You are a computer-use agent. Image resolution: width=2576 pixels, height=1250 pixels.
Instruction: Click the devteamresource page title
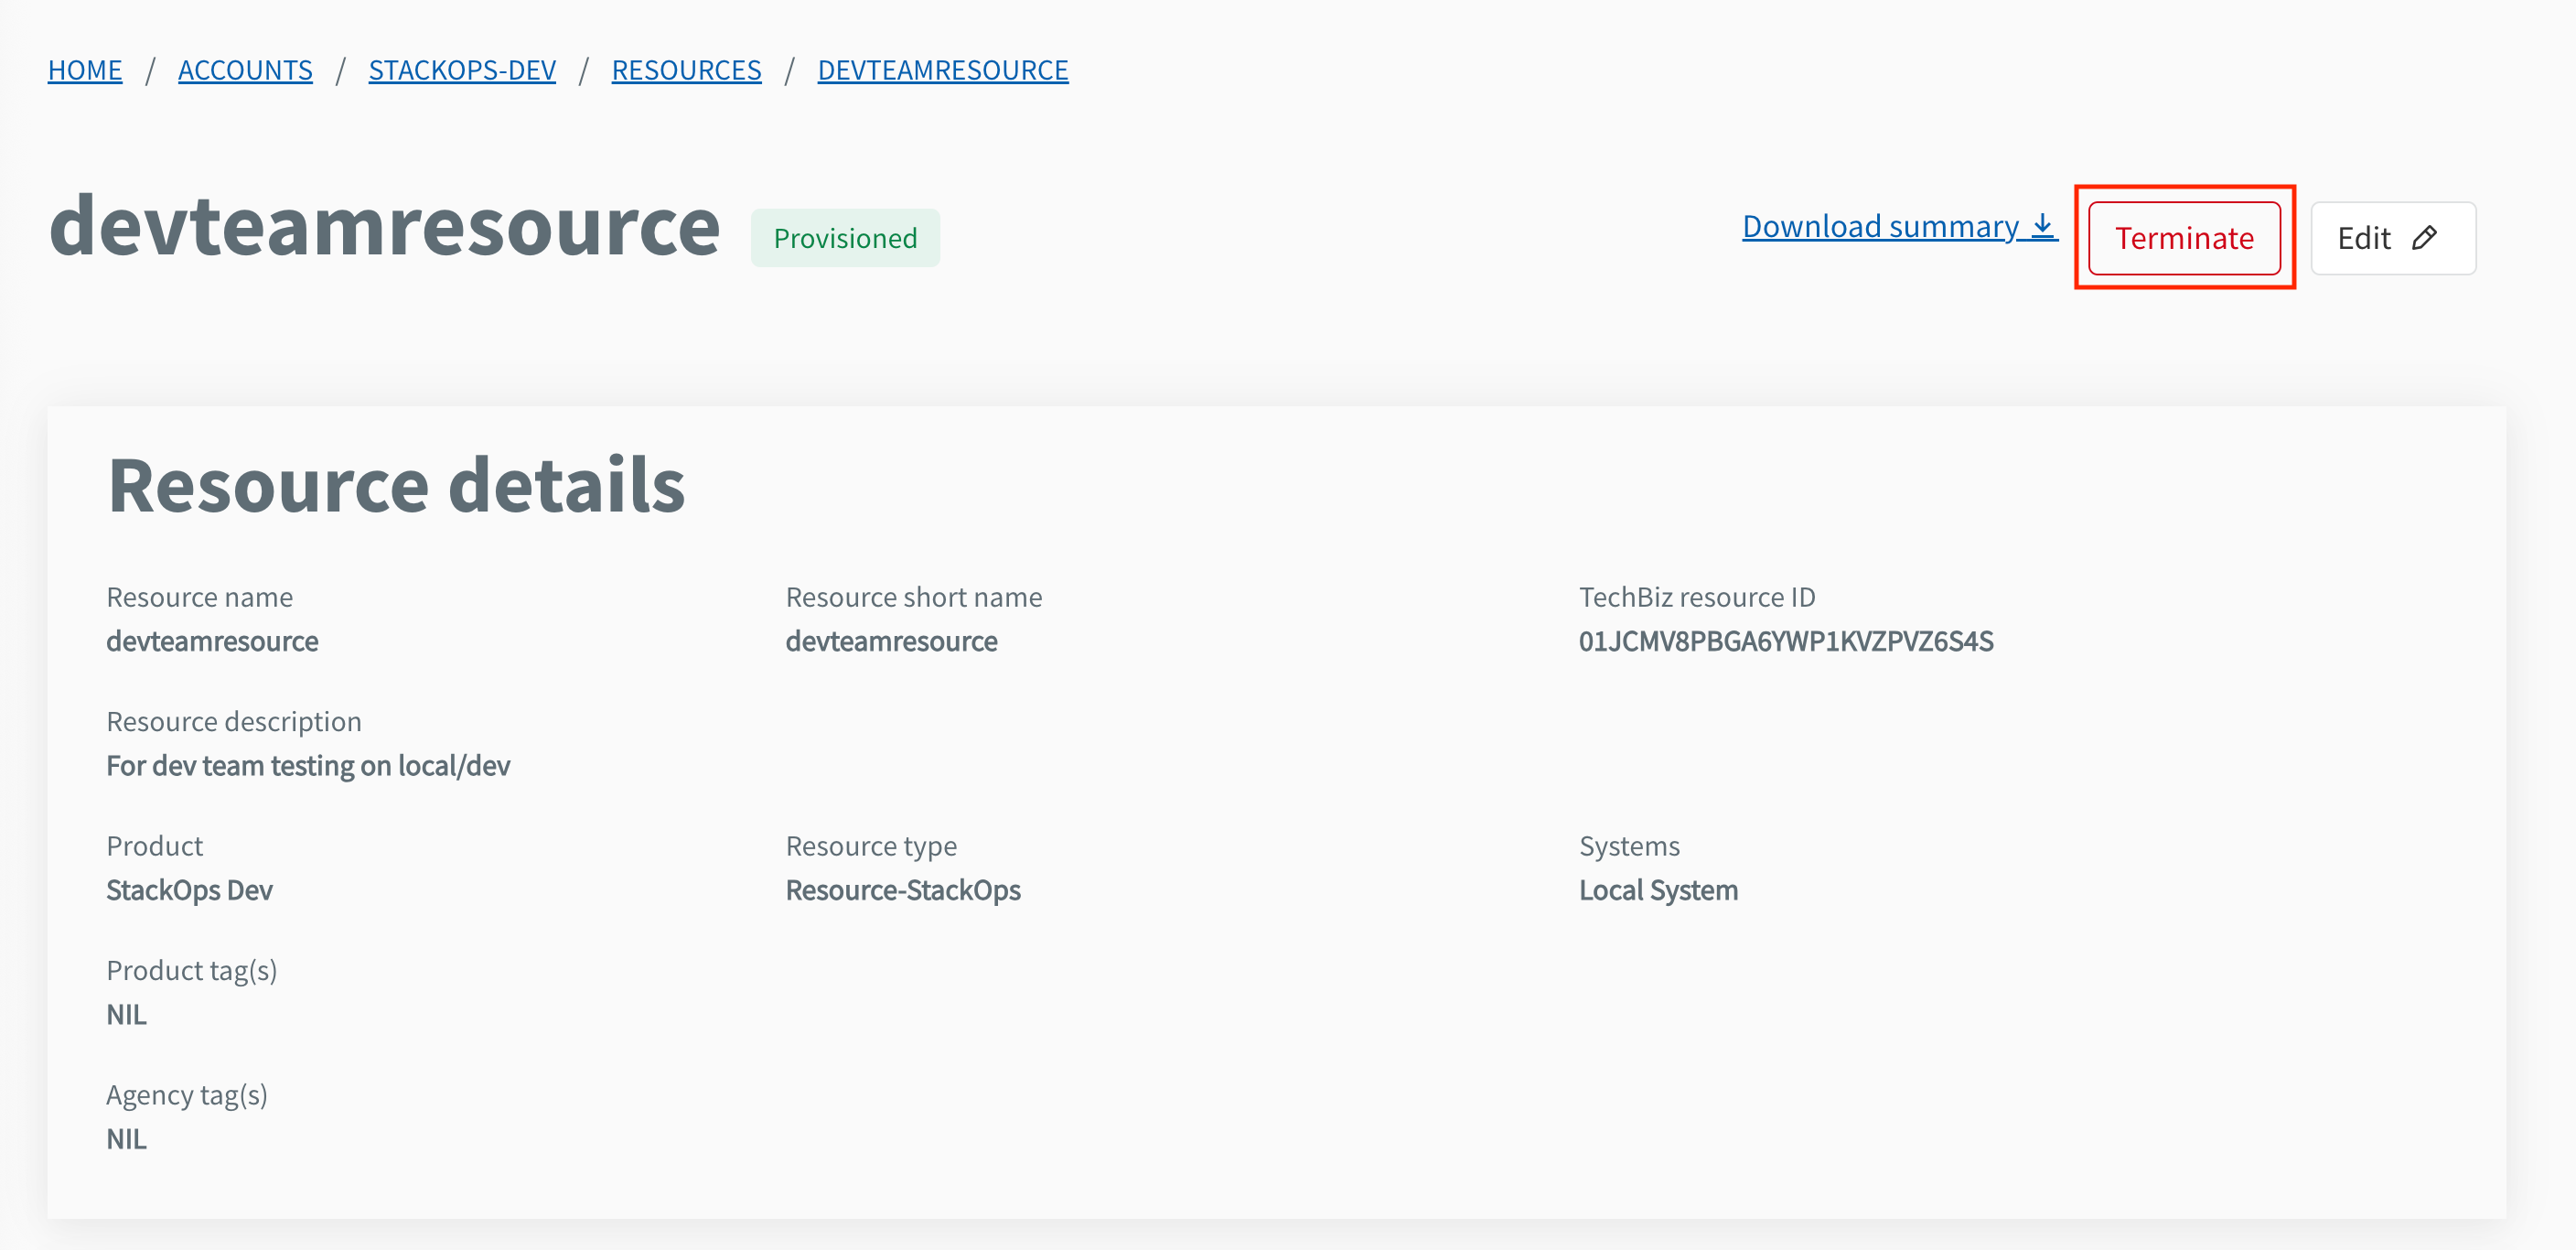coord(384,227)
